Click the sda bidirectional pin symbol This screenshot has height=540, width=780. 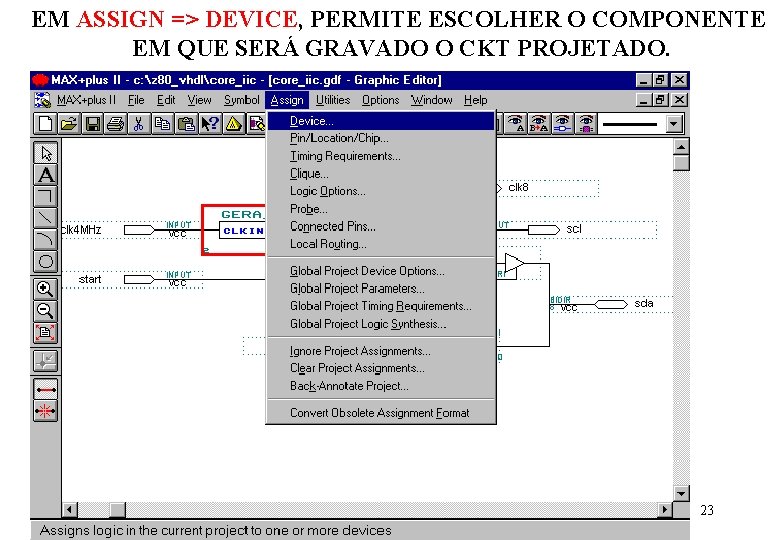(611, 304)
